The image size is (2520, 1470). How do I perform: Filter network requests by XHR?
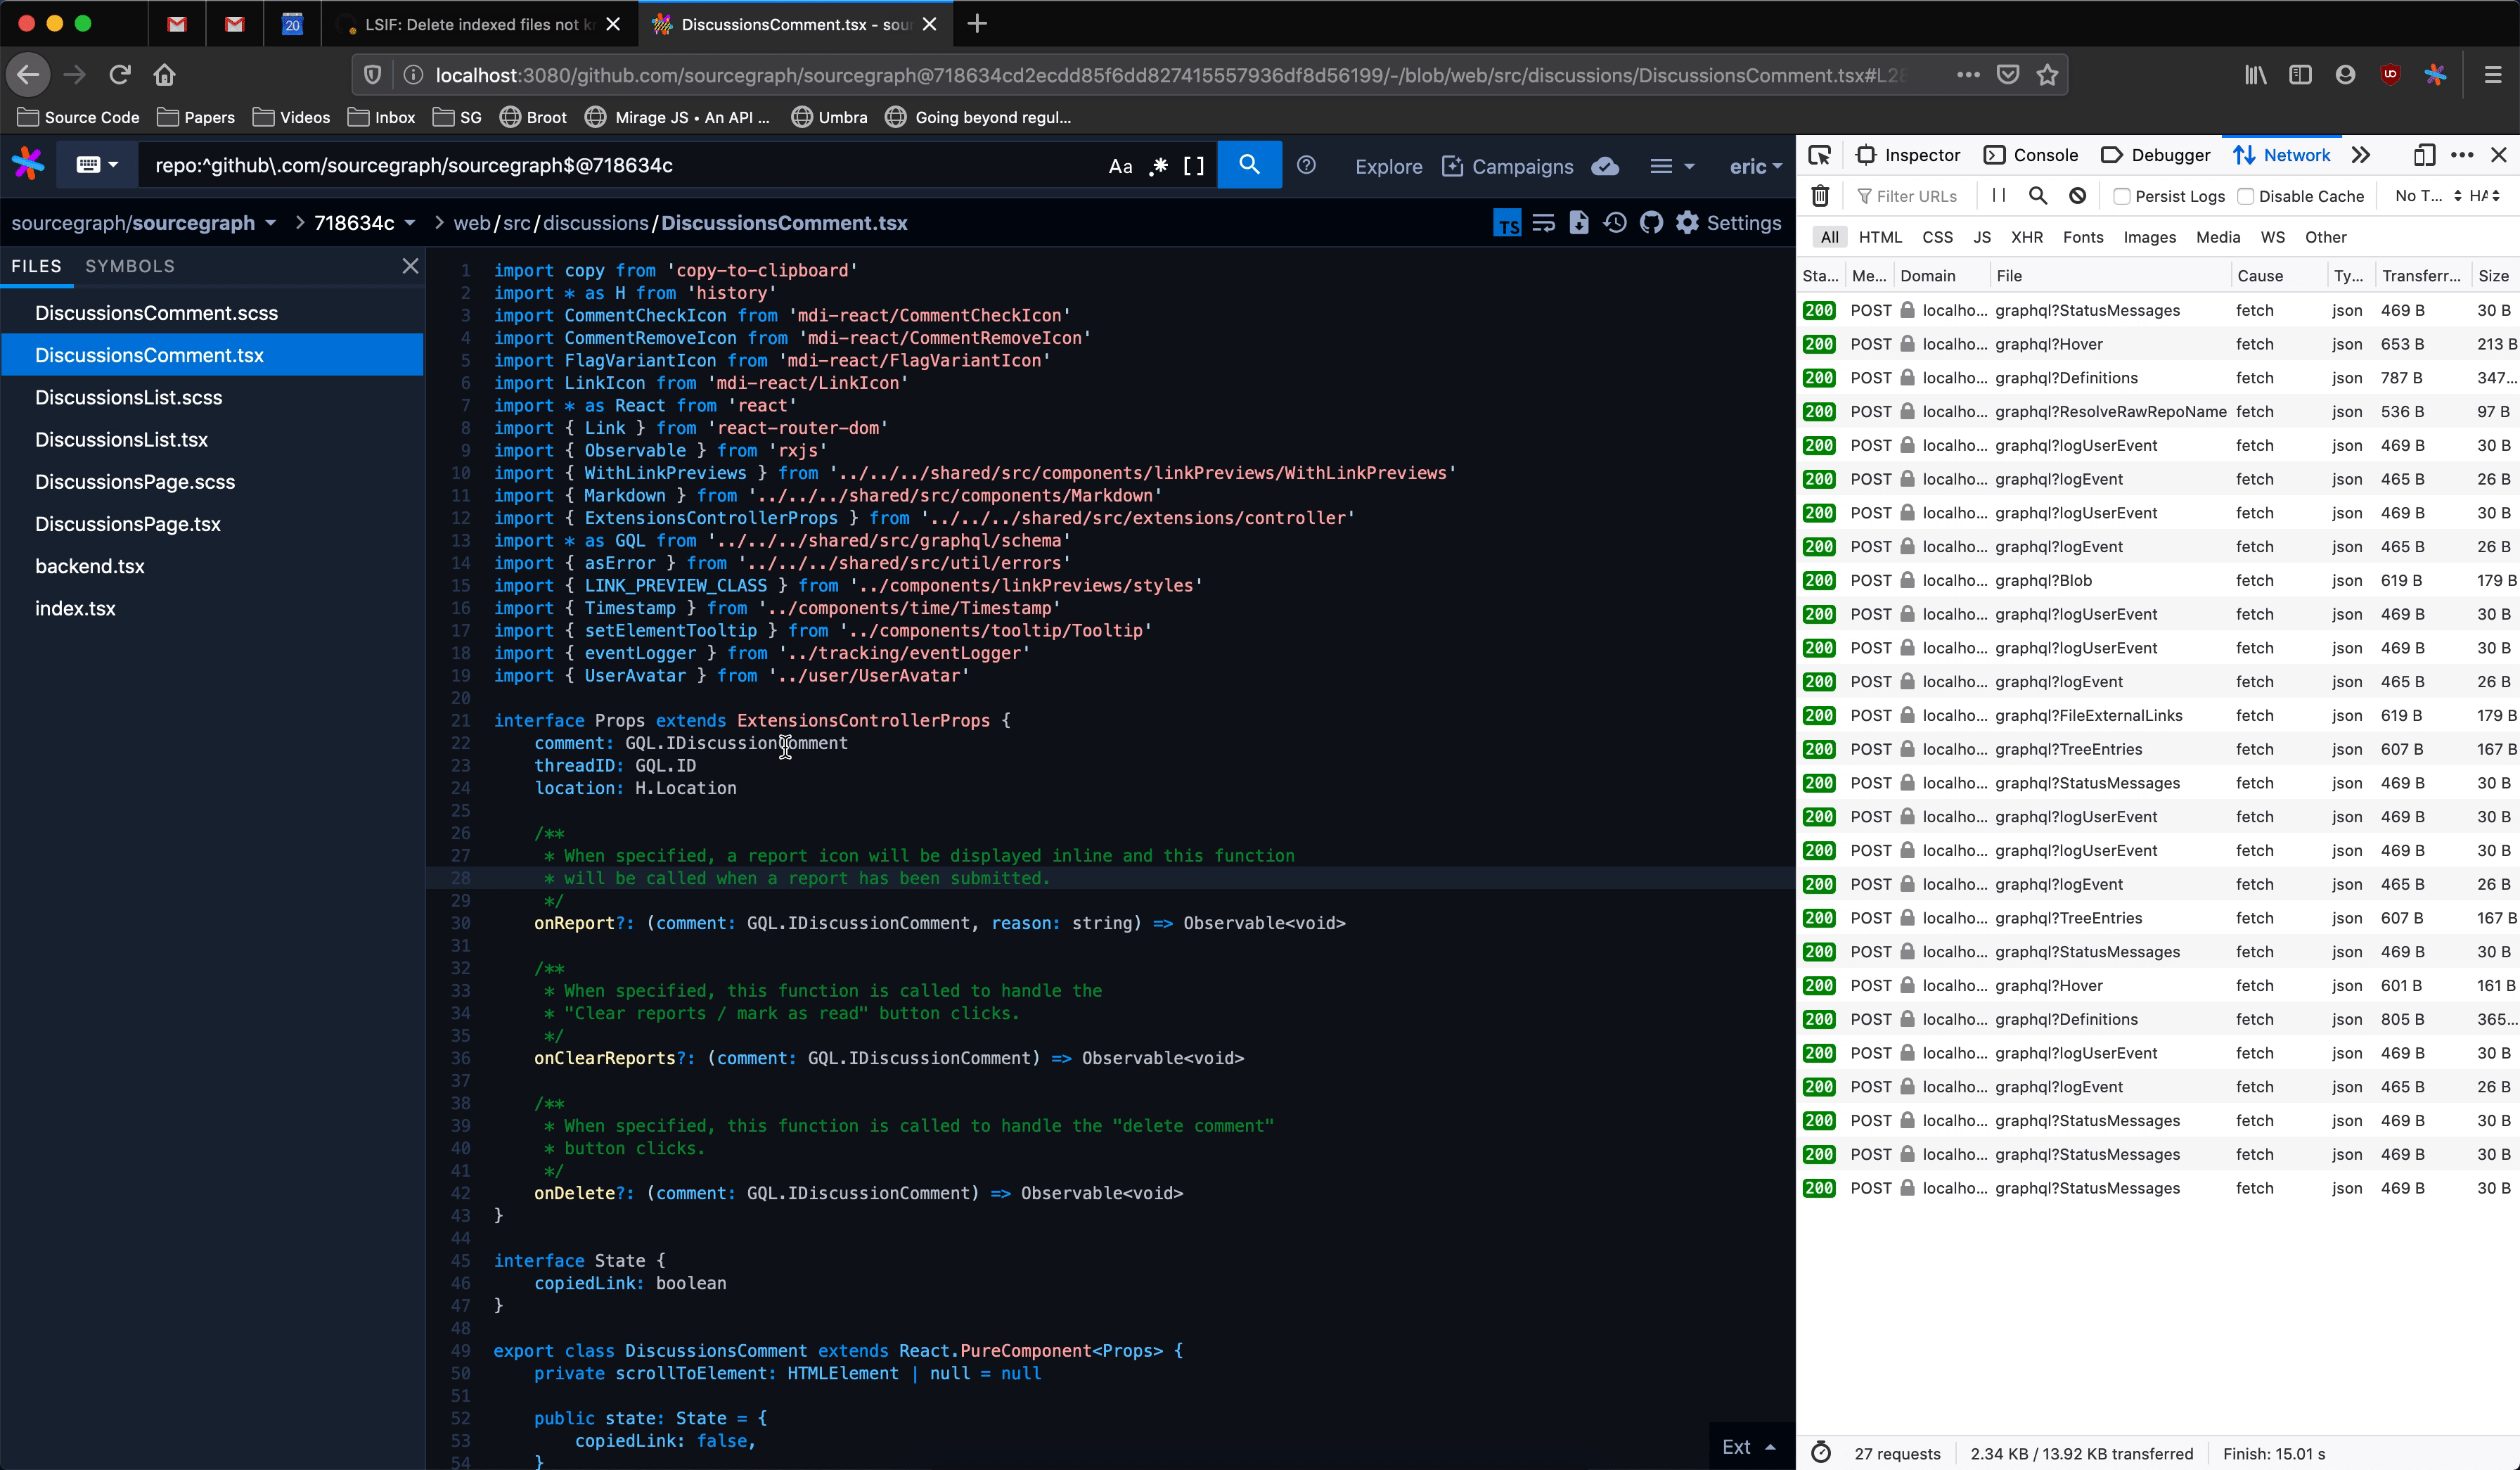2026,237
